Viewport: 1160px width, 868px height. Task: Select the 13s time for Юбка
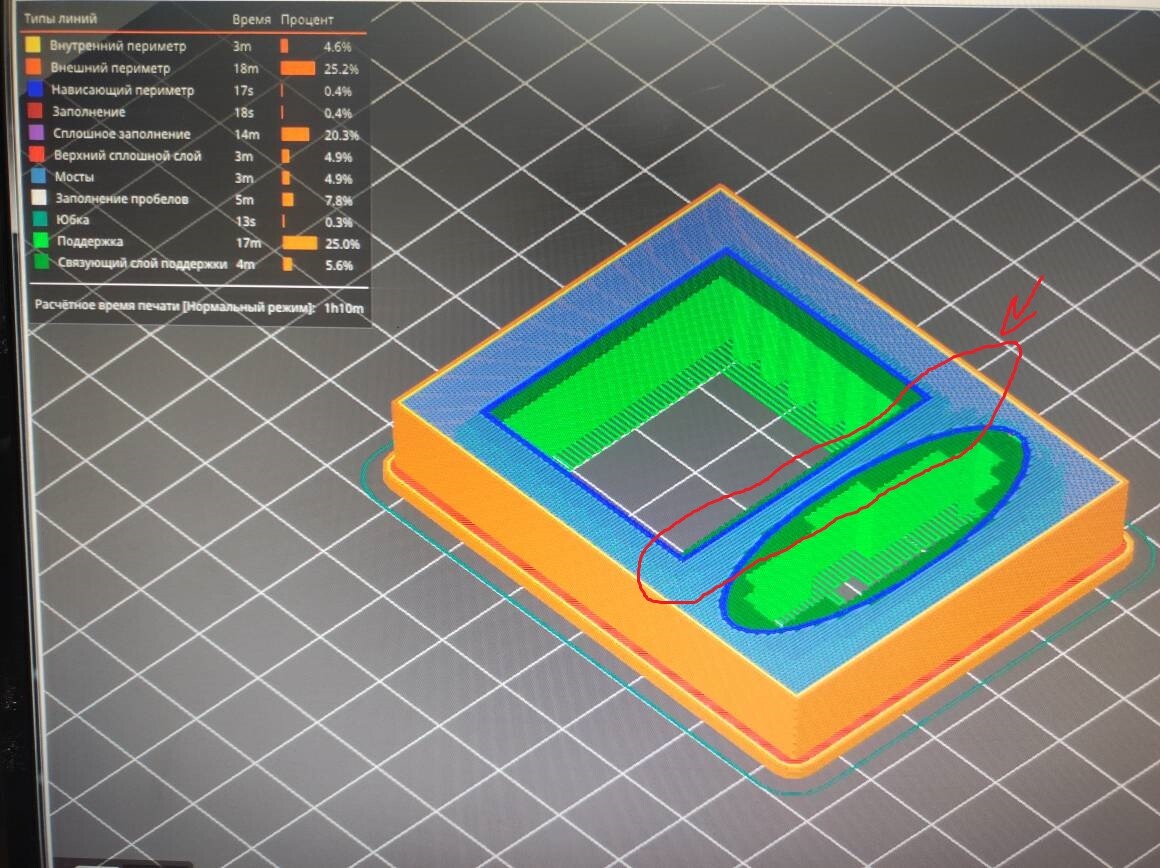coord(246,221)
